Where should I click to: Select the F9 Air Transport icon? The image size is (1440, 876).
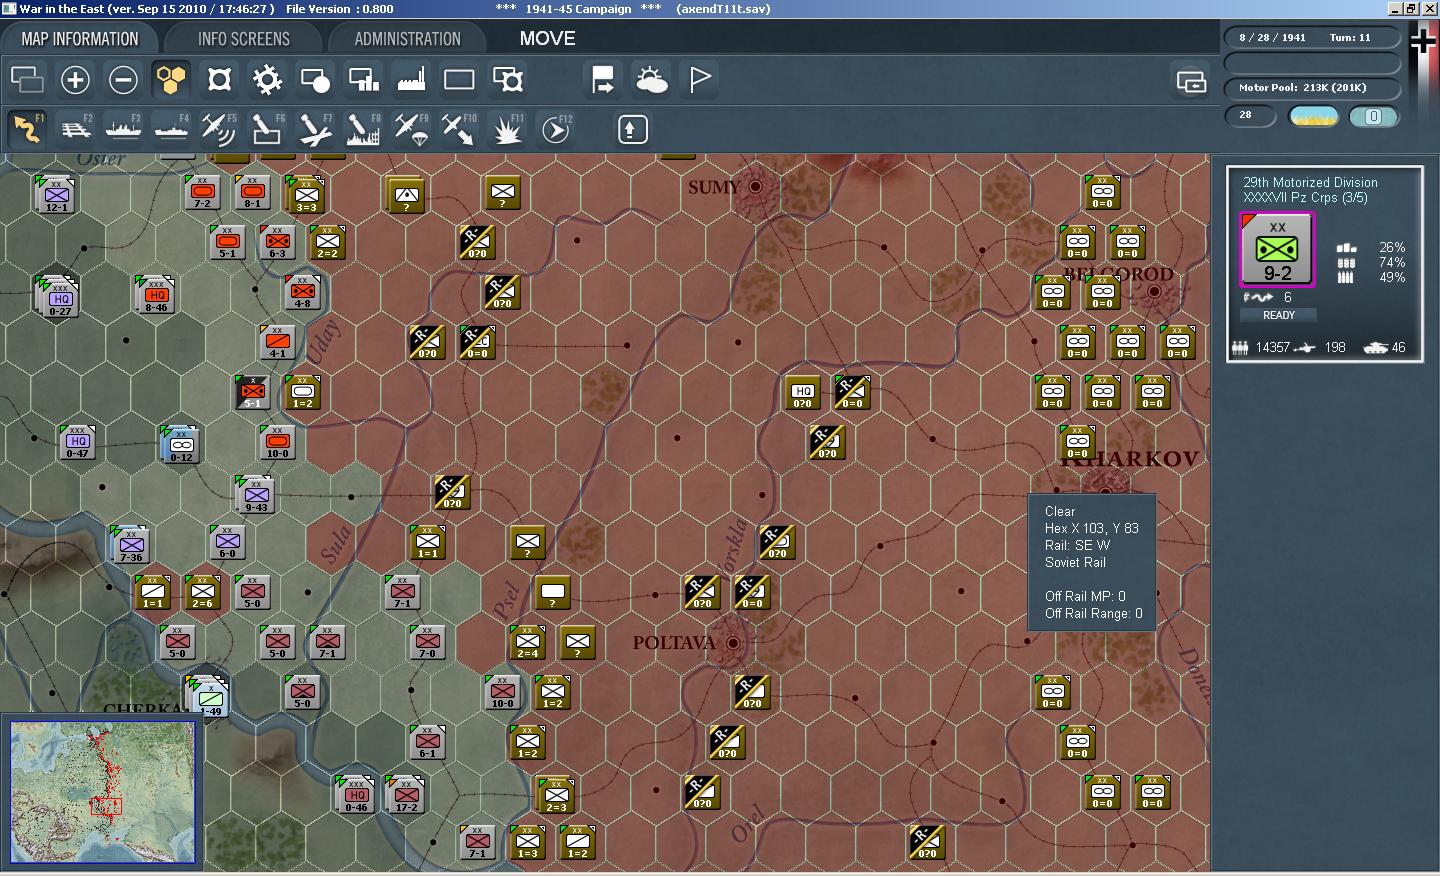tap(411, 129)
